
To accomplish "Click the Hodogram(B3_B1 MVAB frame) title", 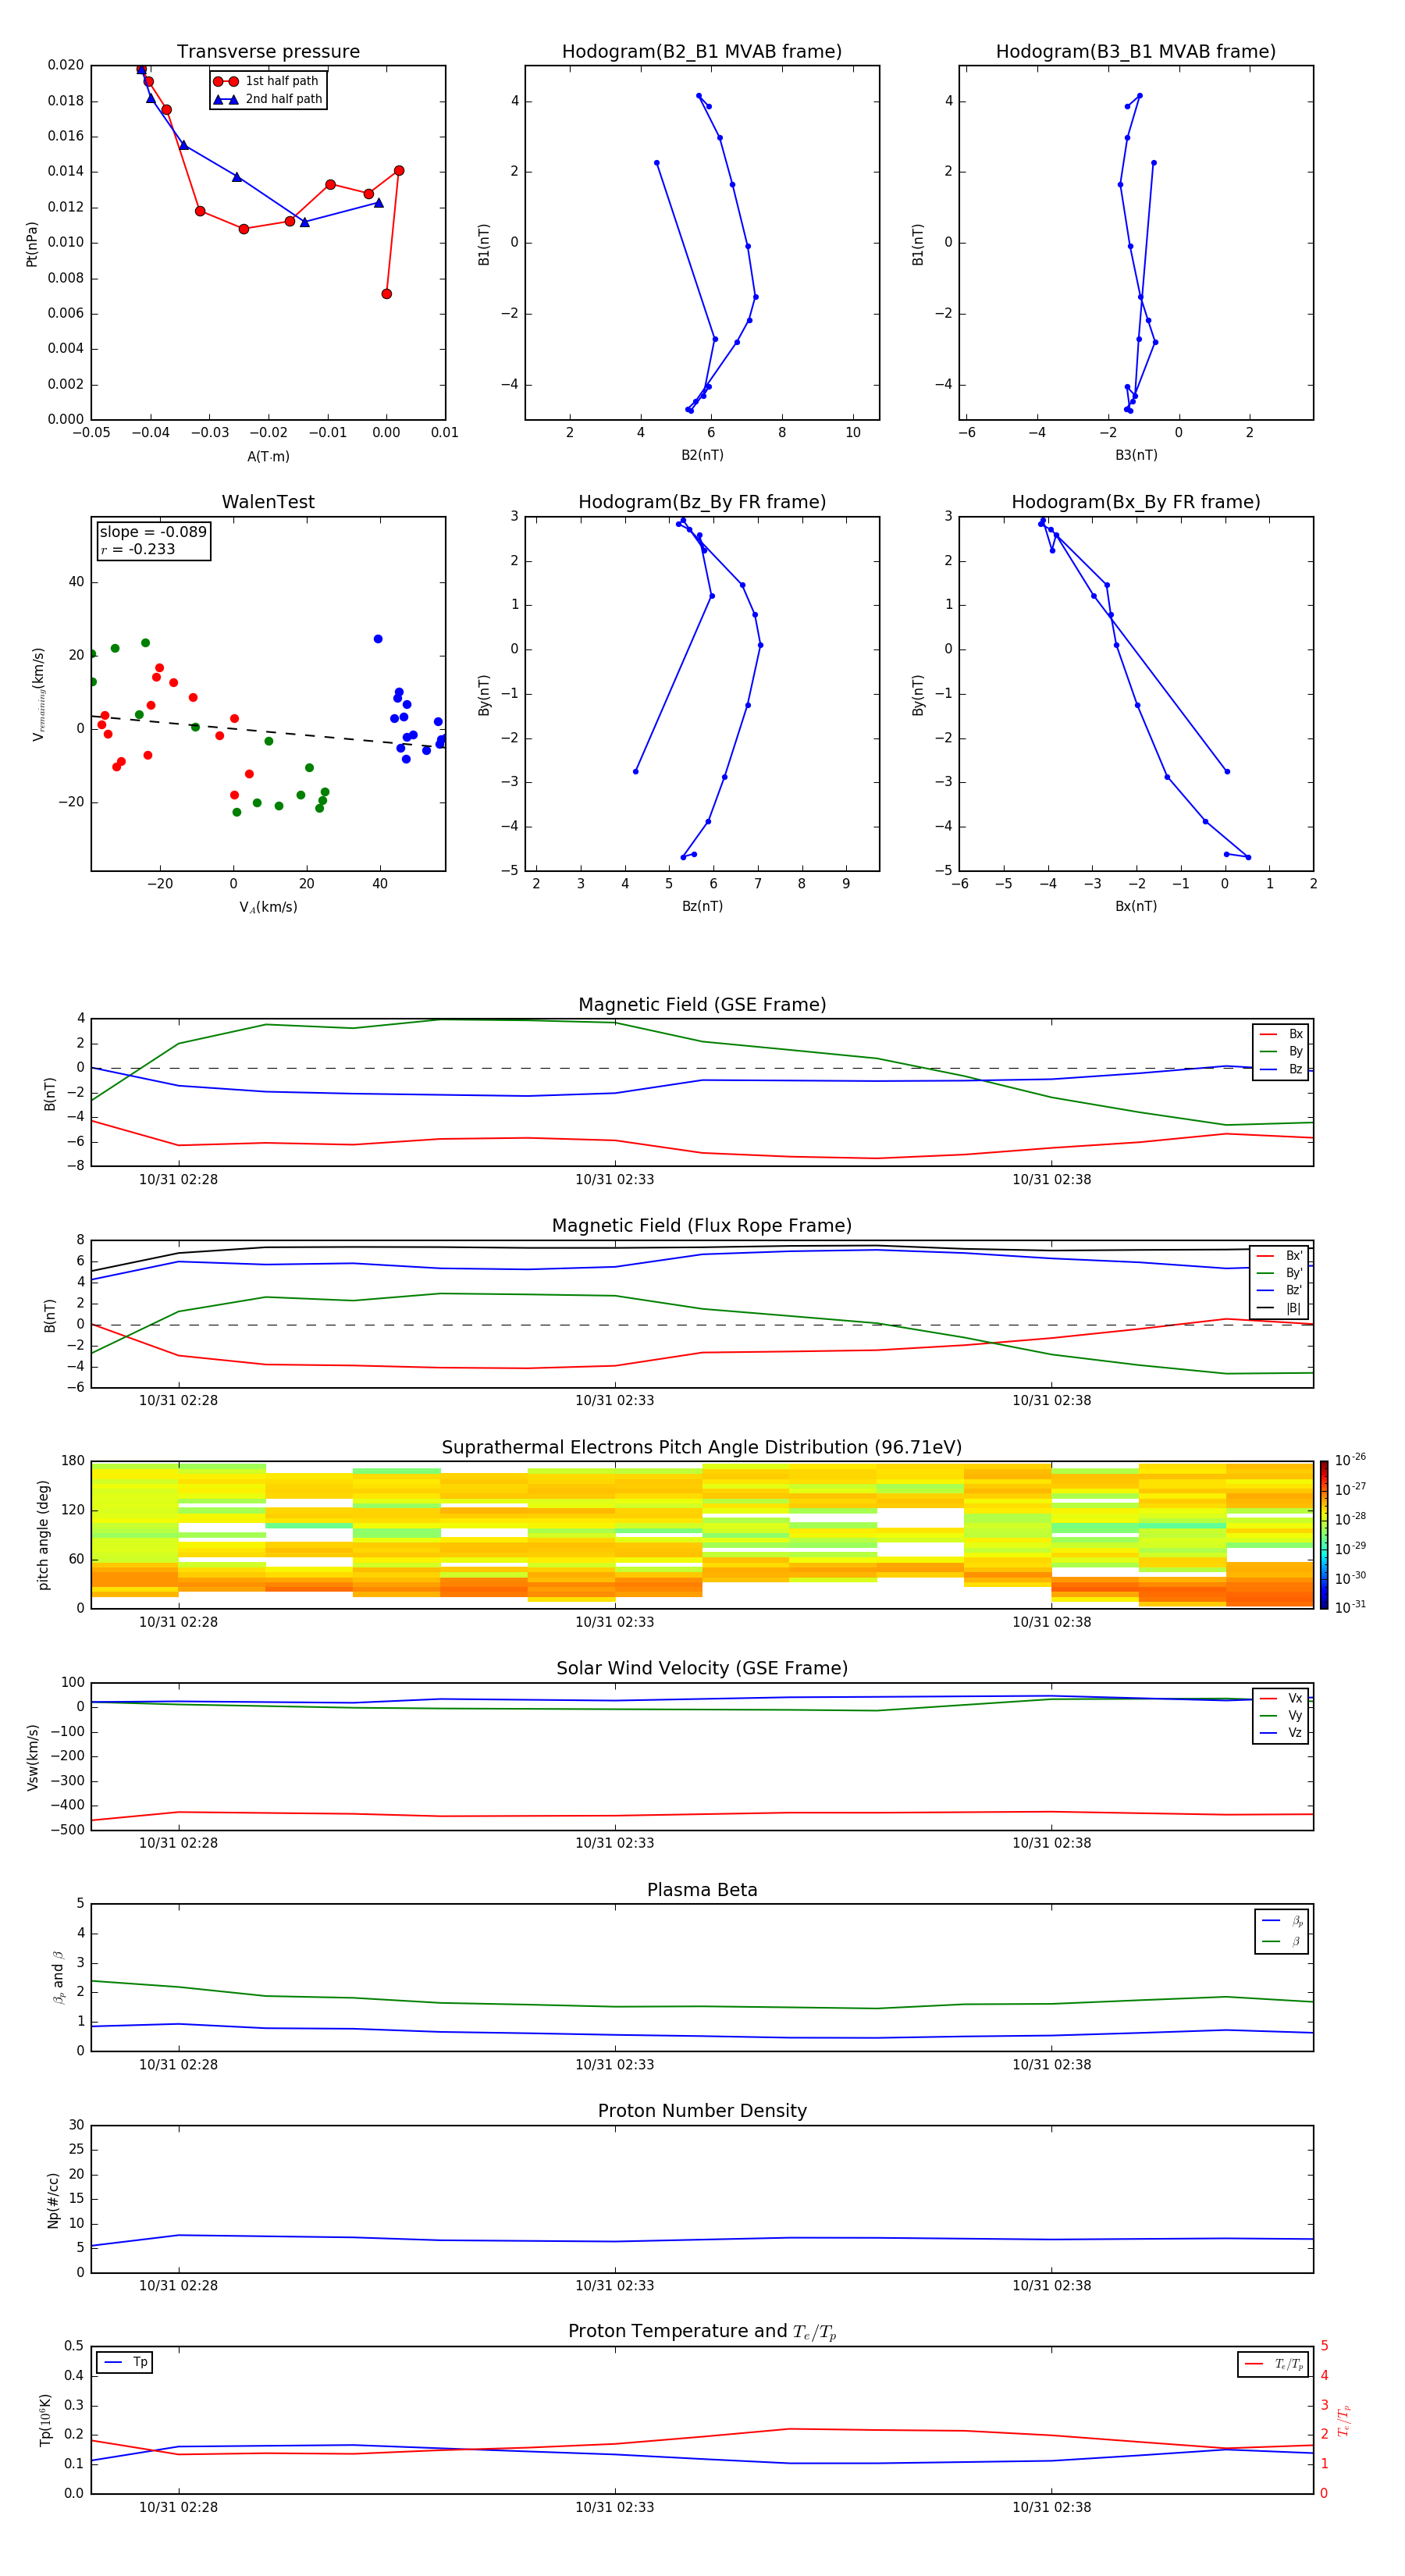I will [x=1136, y=52].
